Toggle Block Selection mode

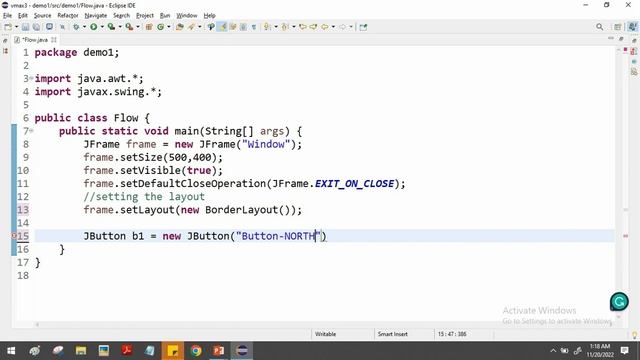click(243, 27)
